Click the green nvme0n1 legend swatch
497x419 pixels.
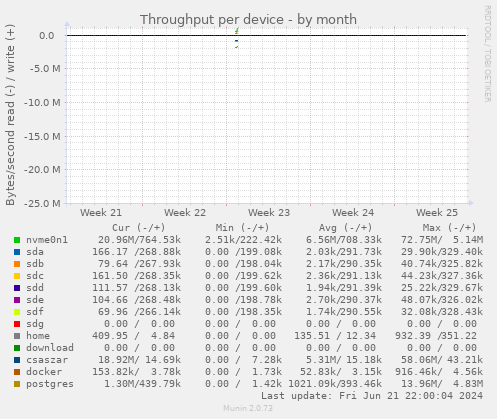pos(17,240)
